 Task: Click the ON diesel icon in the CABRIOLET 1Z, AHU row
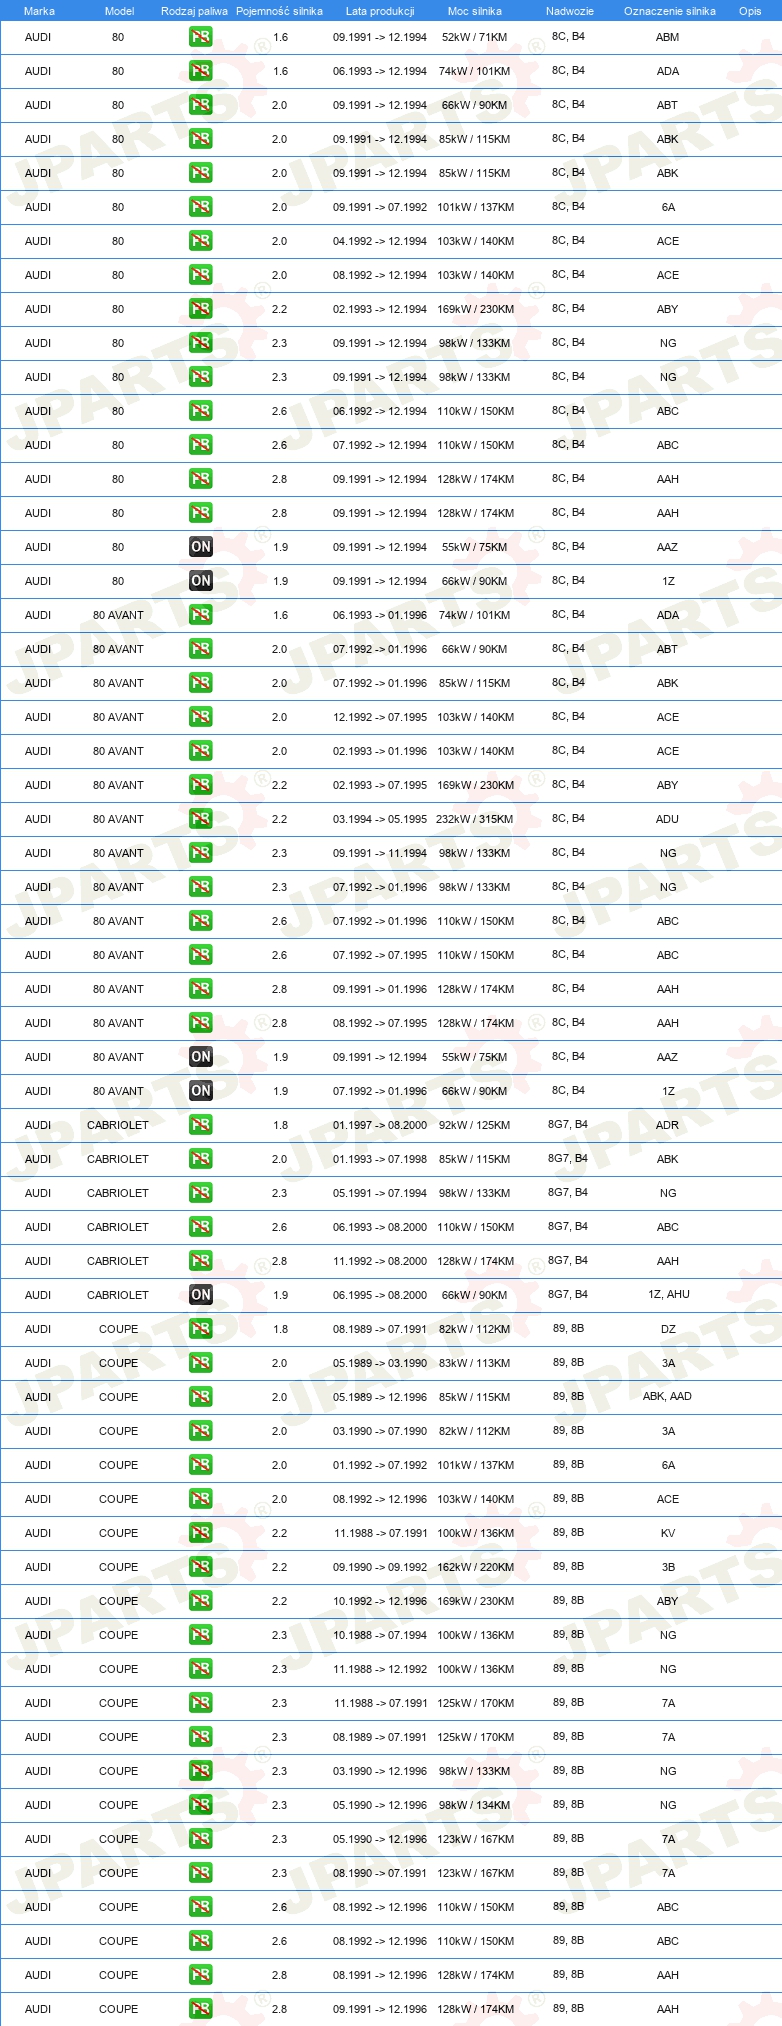201,1295
